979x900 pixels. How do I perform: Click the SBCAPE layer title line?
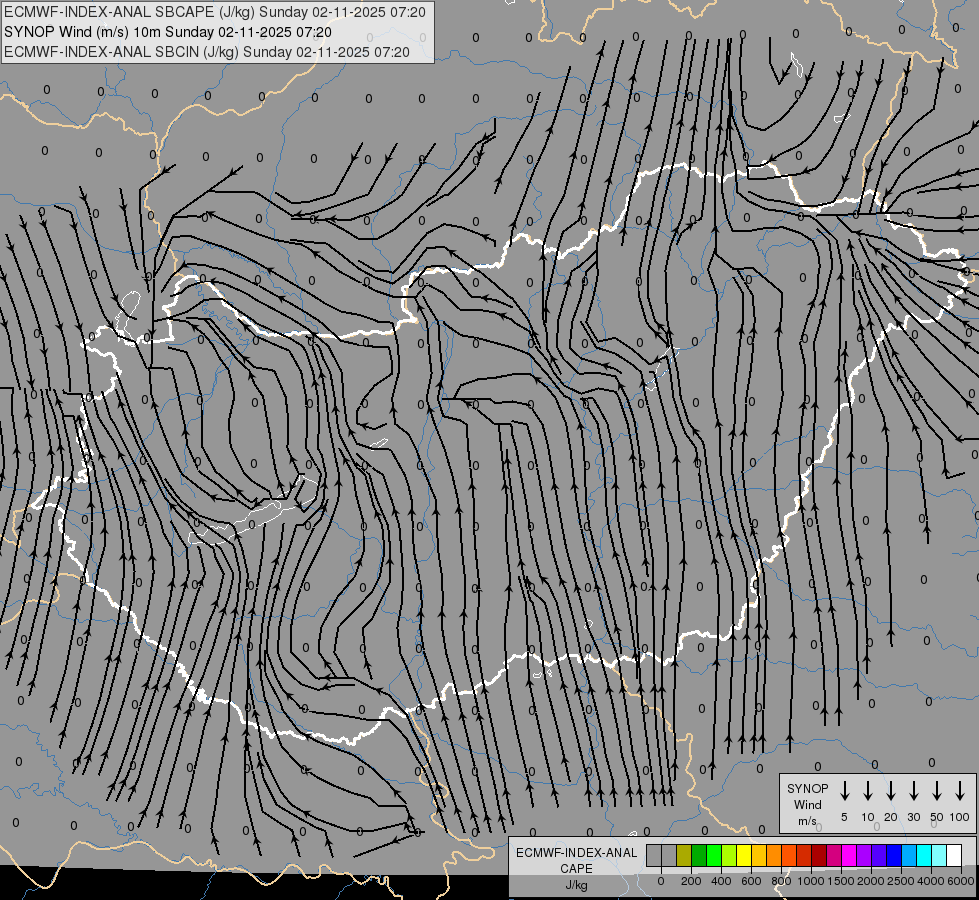(215, 12)
